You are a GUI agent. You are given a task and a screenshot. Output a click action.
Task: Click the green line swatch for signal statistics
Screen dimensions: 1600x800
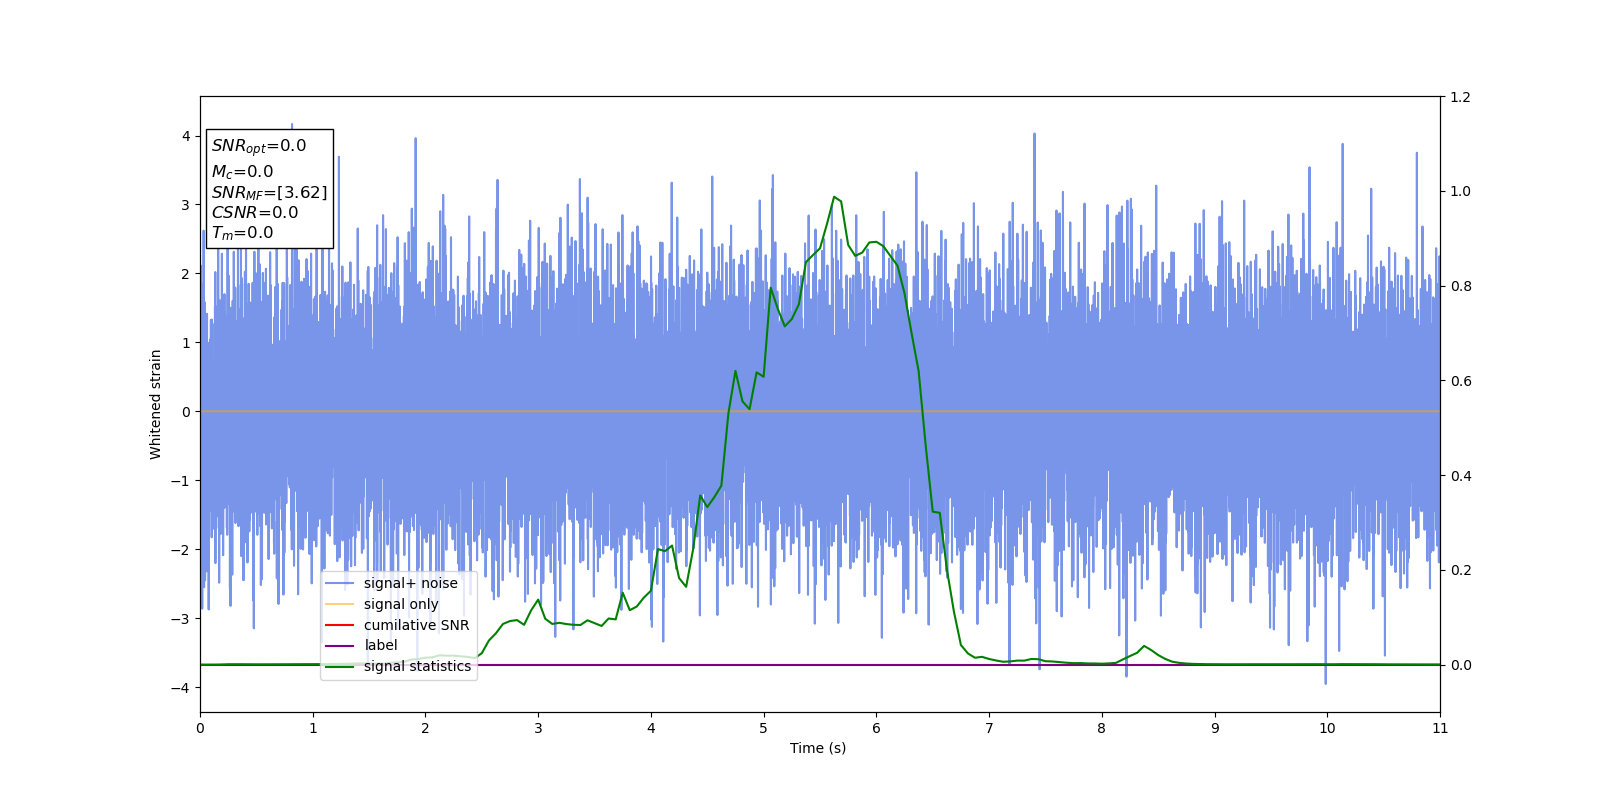tap(340, 667)
